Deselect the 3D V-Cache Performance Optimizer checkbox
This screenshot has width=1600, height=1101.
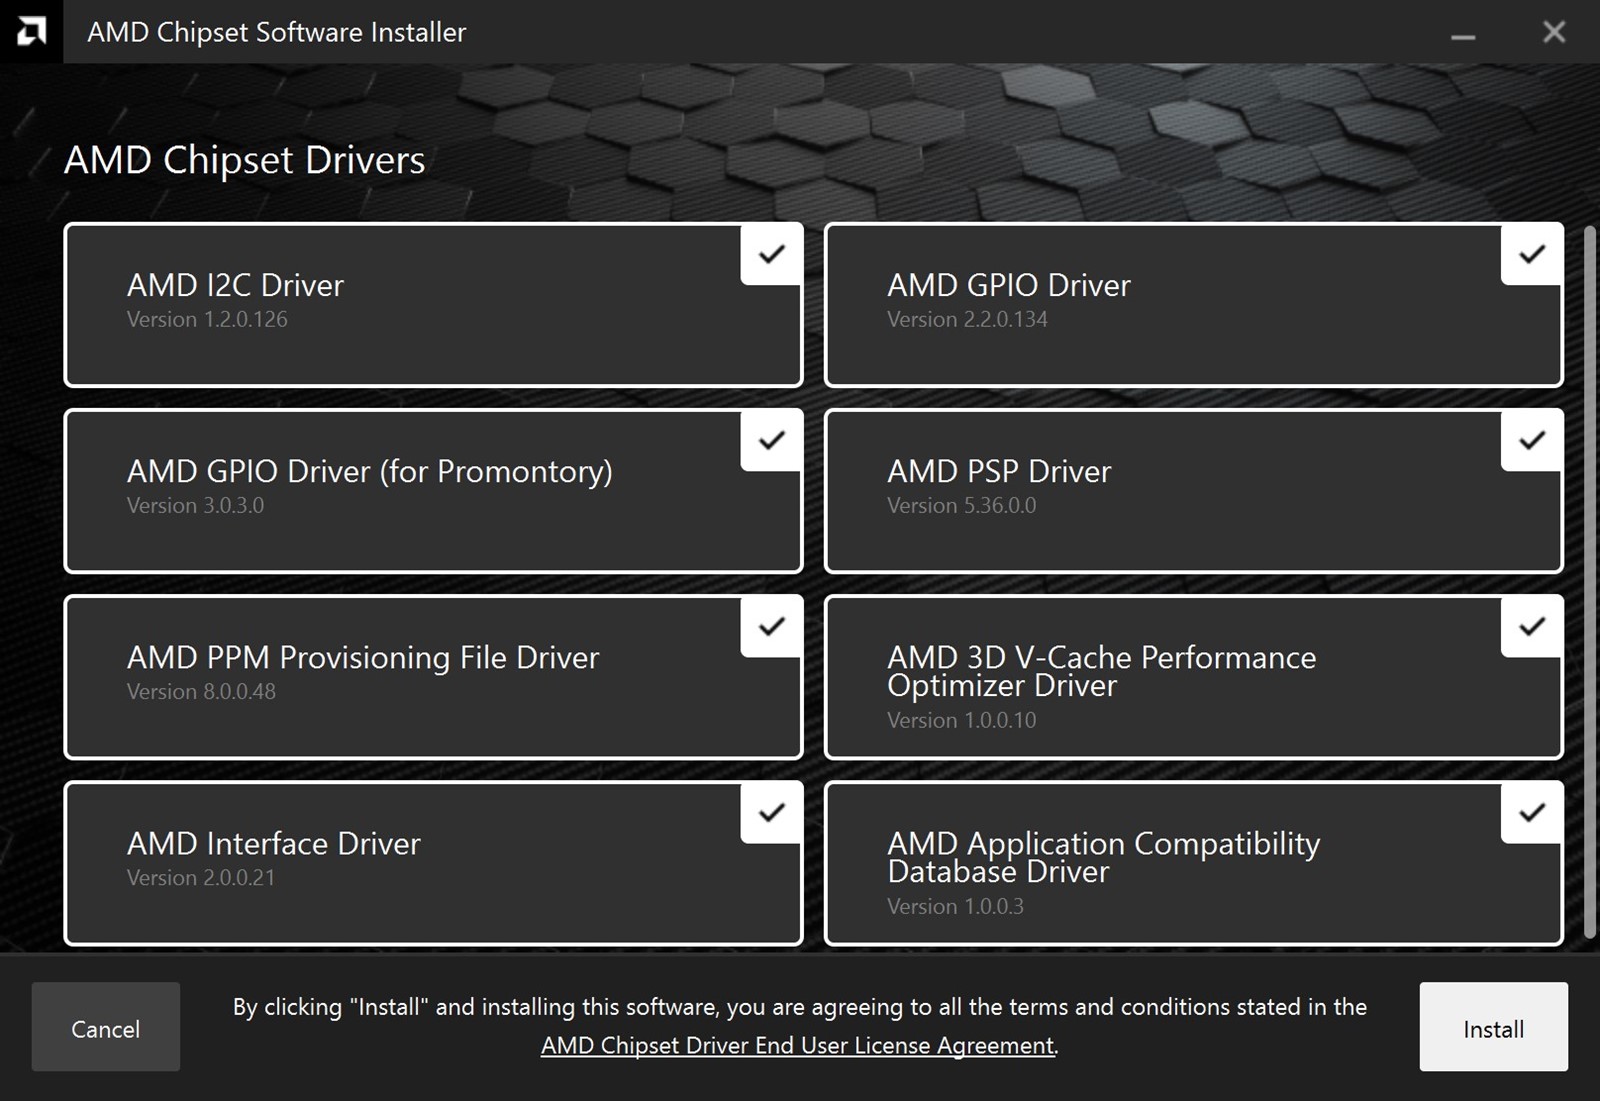(x=1531, y=627)
